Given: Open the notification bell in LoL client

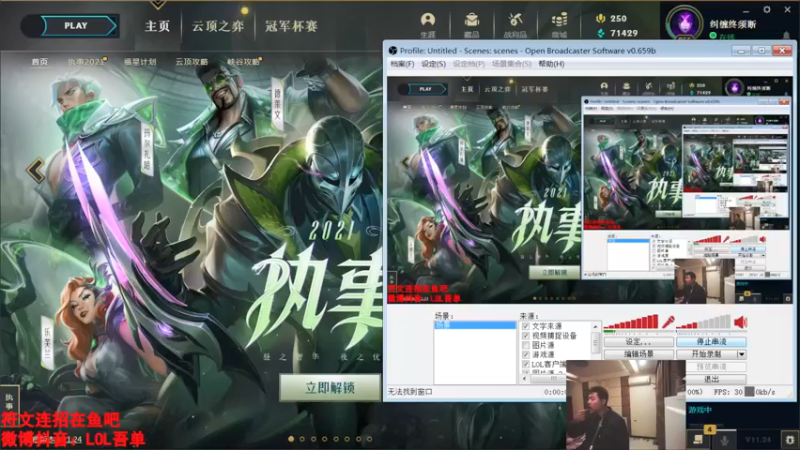Looking at the screenshot, I should tap(786, 36).
